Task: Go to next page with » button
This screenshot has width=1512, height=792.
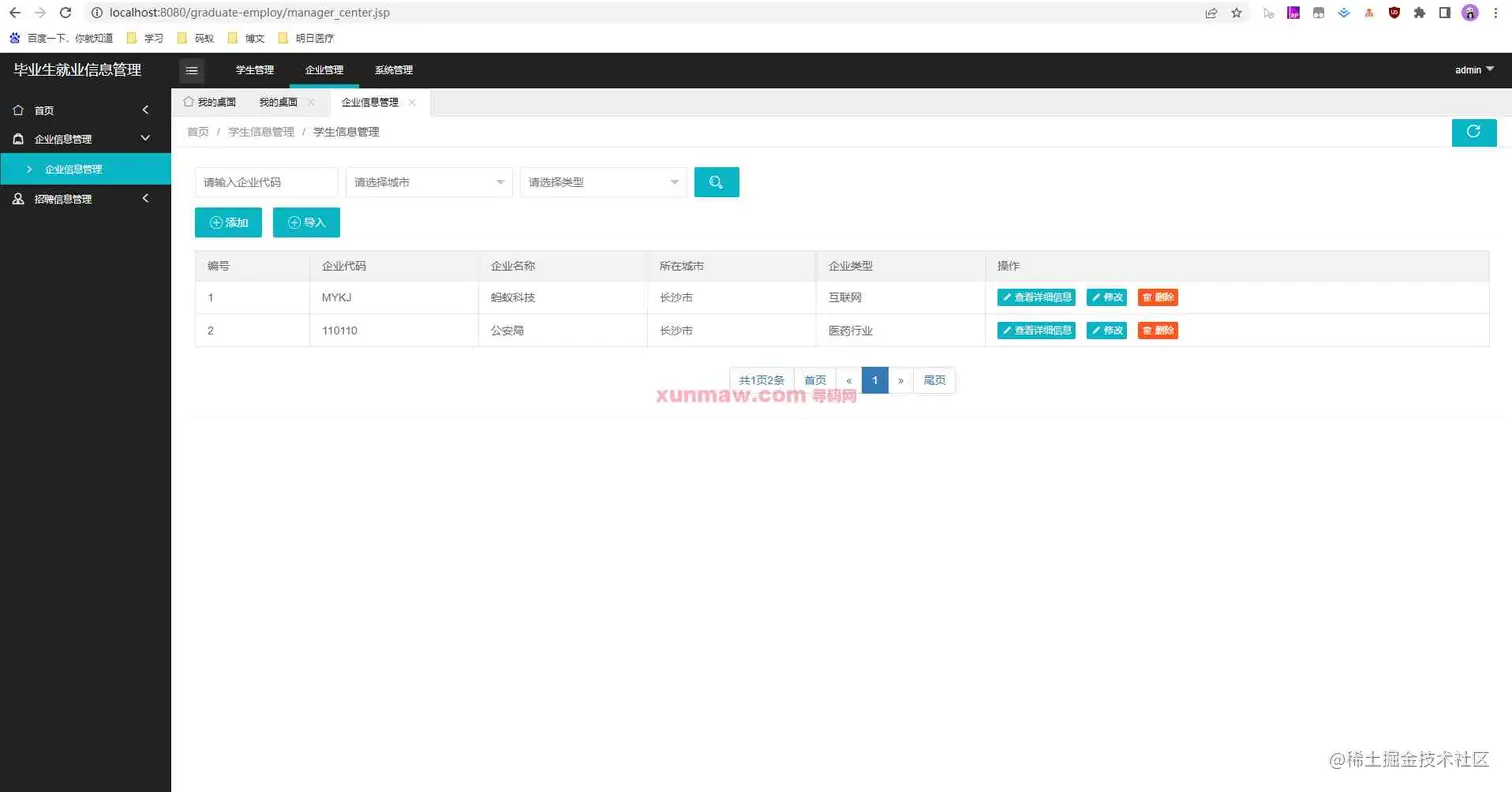Action: coord(901,380)
